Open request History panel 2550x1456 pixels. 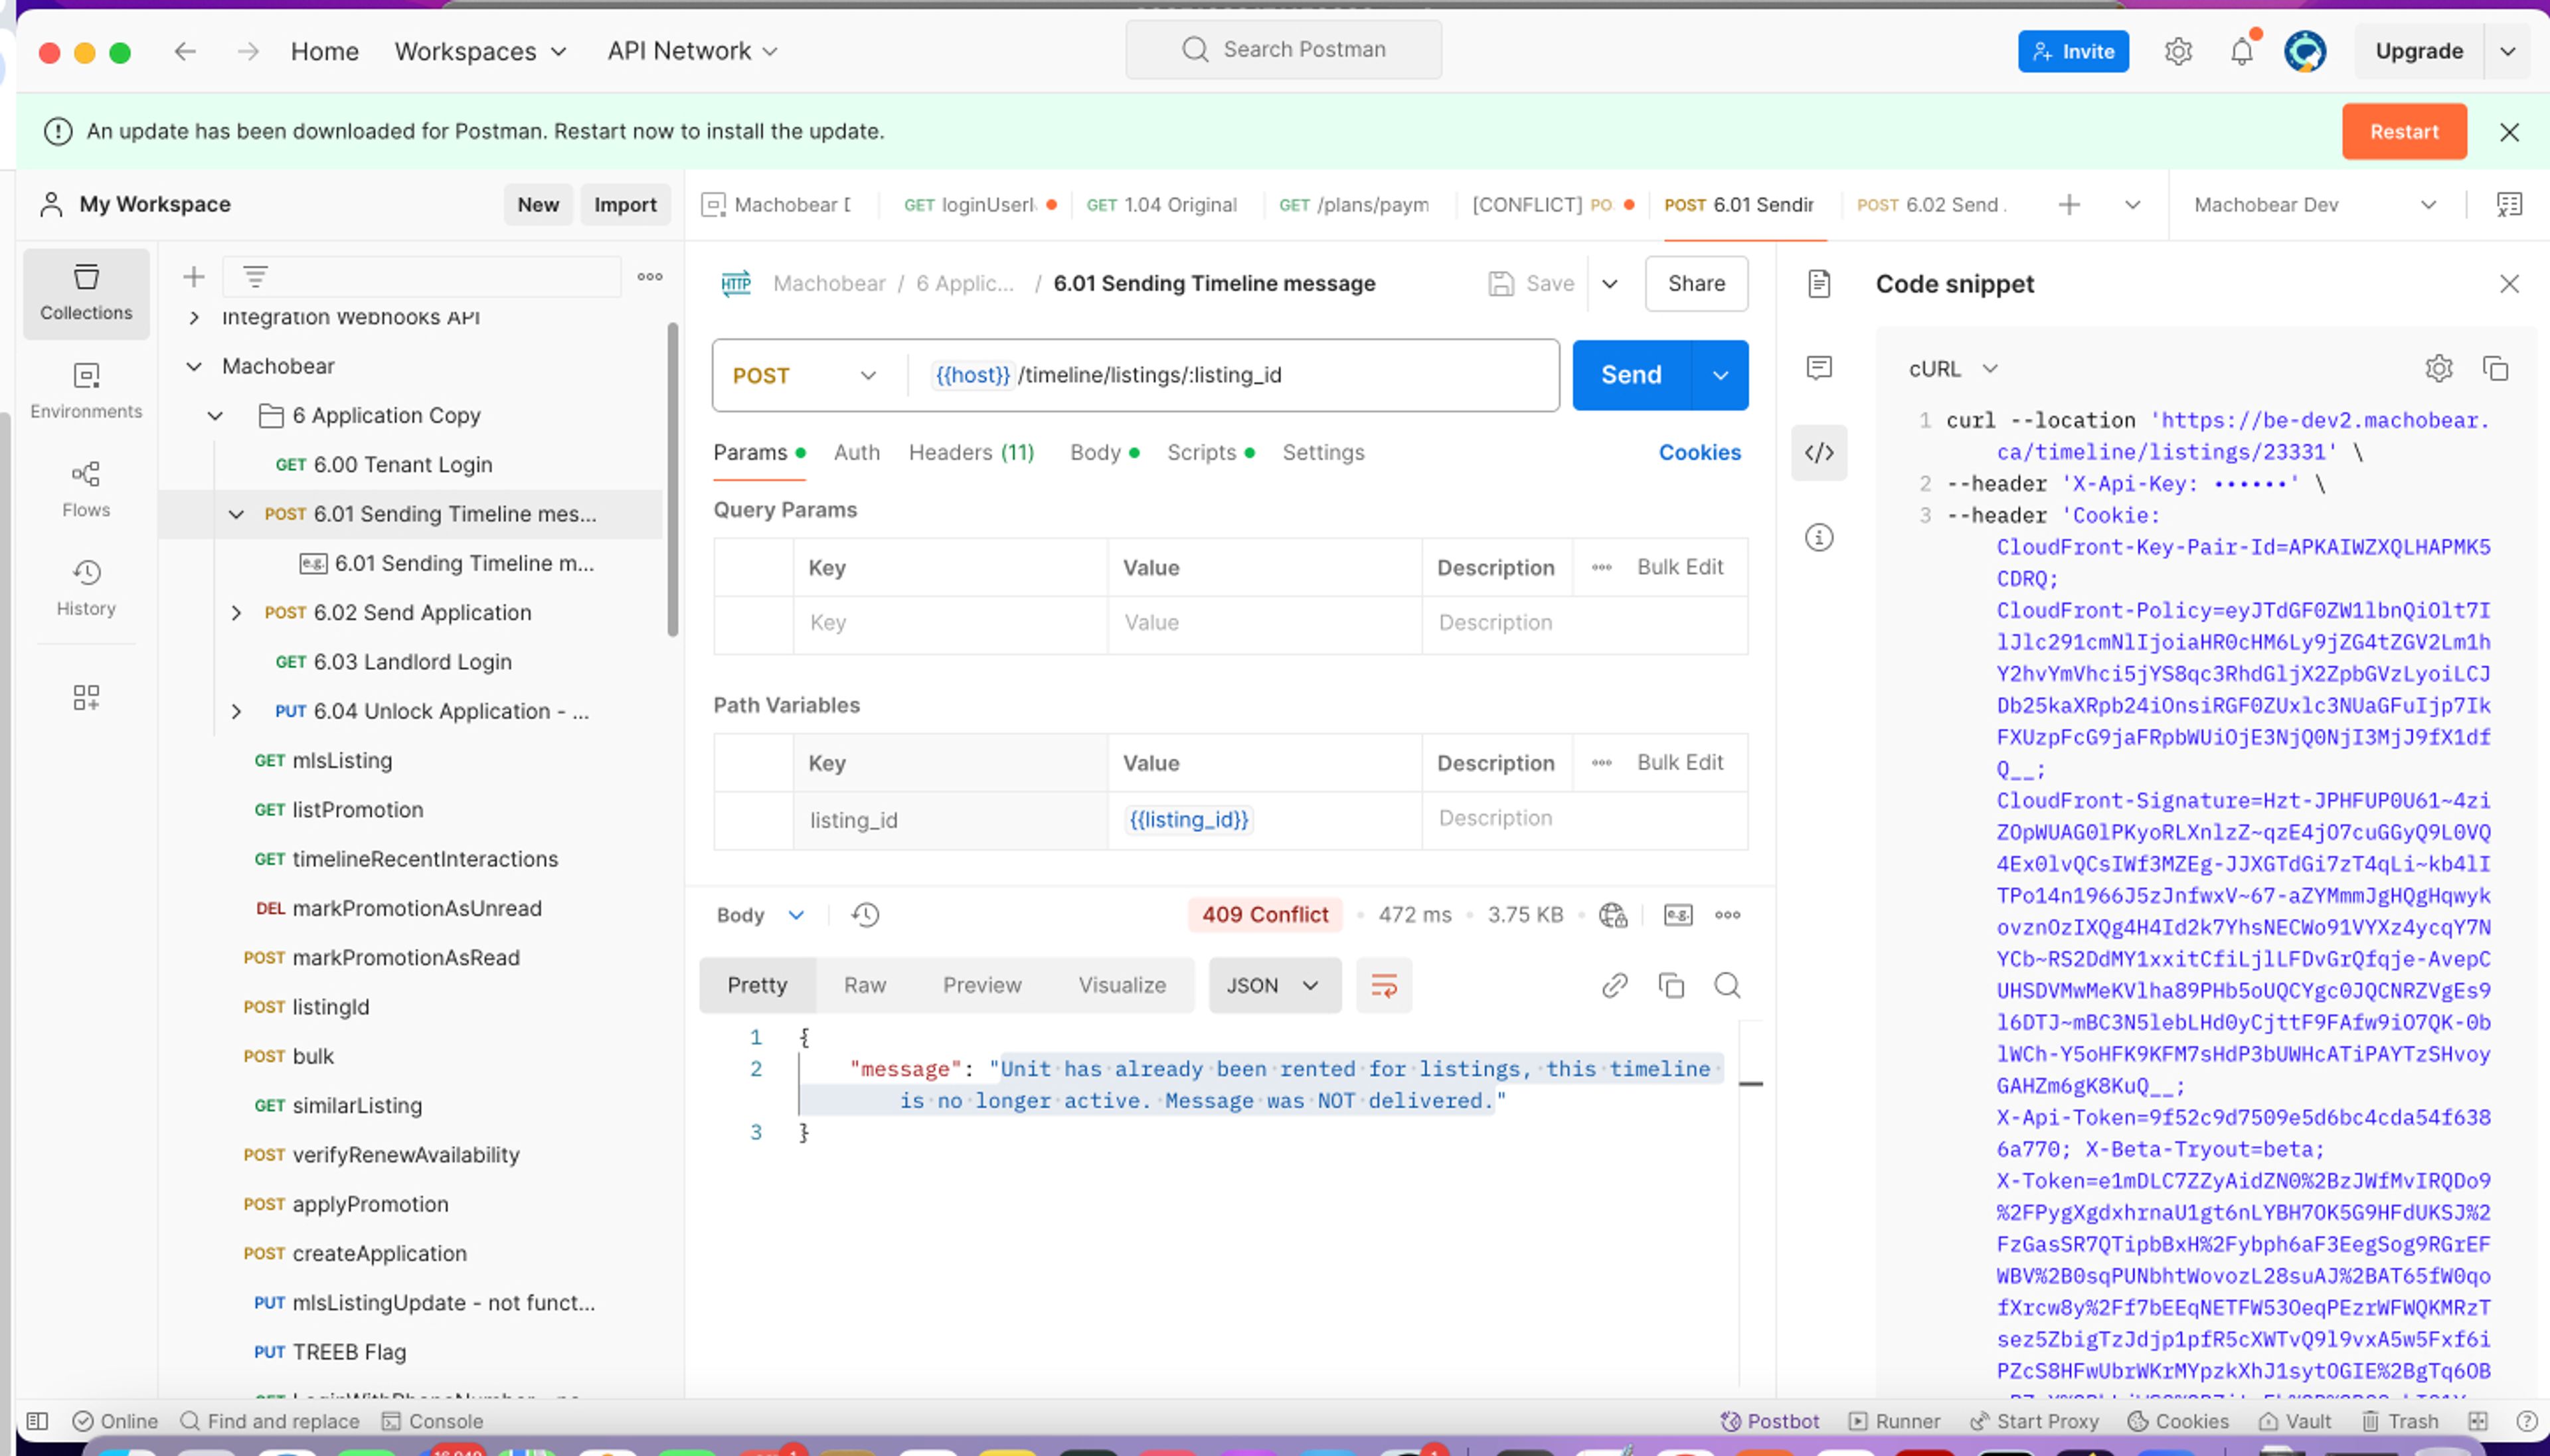pos(86,587)
